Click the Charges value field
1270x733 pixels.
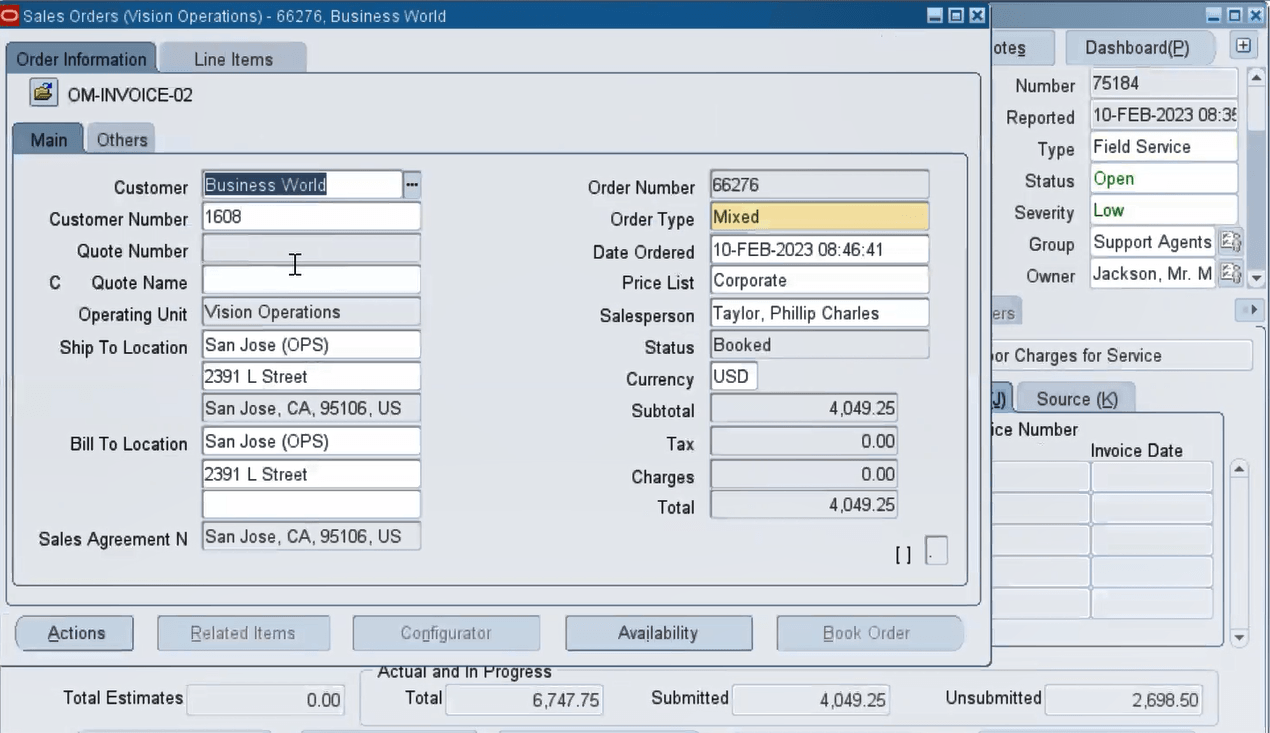click(804, 474)
